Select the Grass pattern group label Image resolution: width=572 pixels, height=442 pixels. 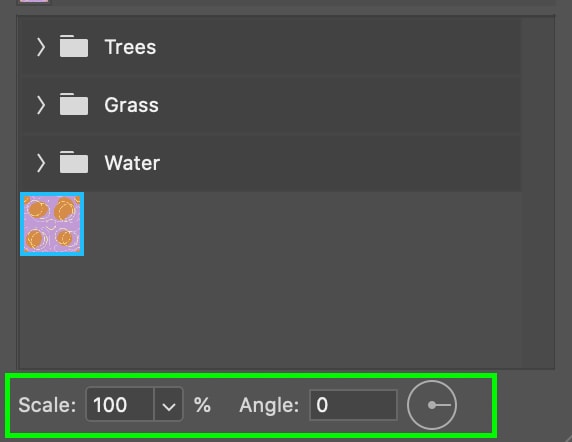coord(131,105)
